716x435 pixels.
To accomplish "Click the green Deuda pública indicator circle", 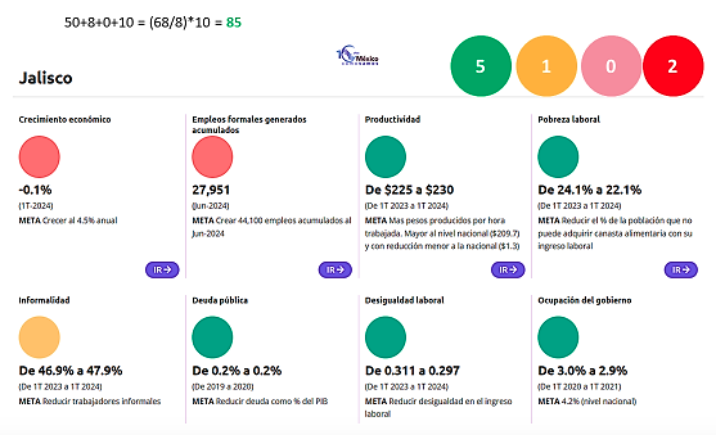I will pyautogui.click(x=212, y=337).
